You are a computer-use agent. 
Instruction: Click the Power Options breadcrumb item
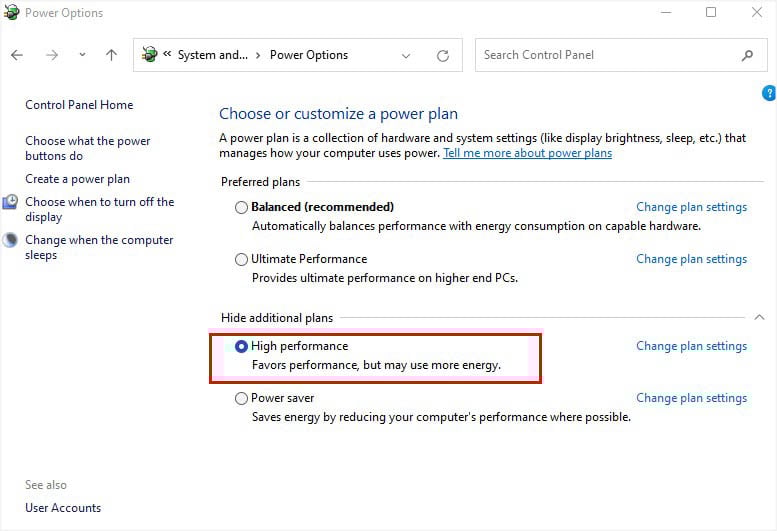309,55
